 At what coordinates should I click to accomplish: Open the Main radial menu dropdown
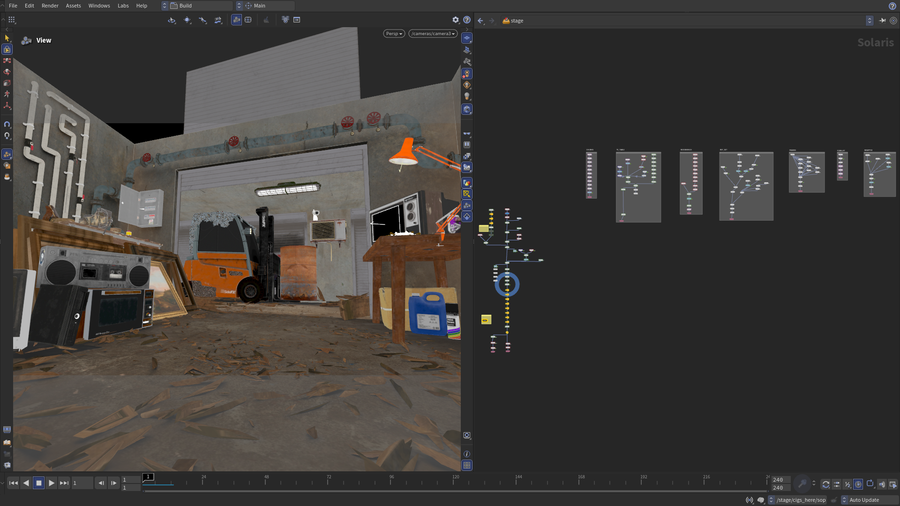pyautogui.click(x=265, y=6)
